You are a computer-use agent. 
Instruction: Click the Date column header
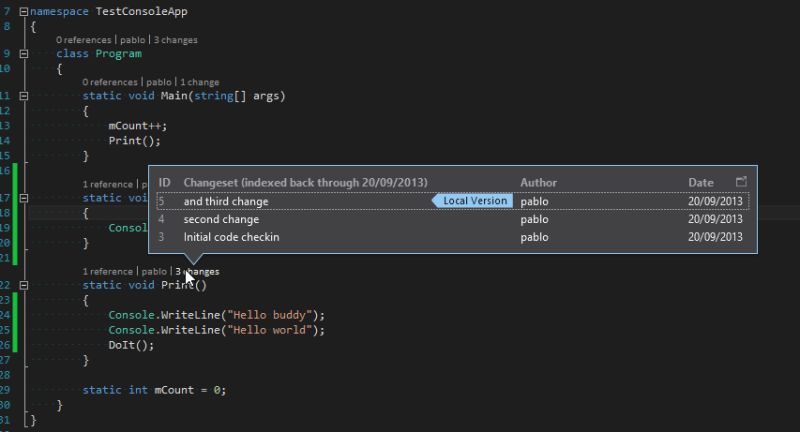click(701, 183)
